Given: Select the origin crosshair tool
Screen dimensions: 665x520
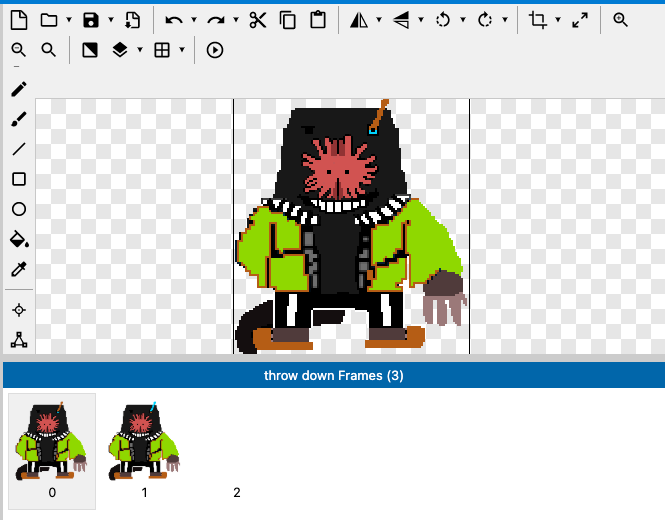Looking at the screenshot, I should [x=19, y=310].
